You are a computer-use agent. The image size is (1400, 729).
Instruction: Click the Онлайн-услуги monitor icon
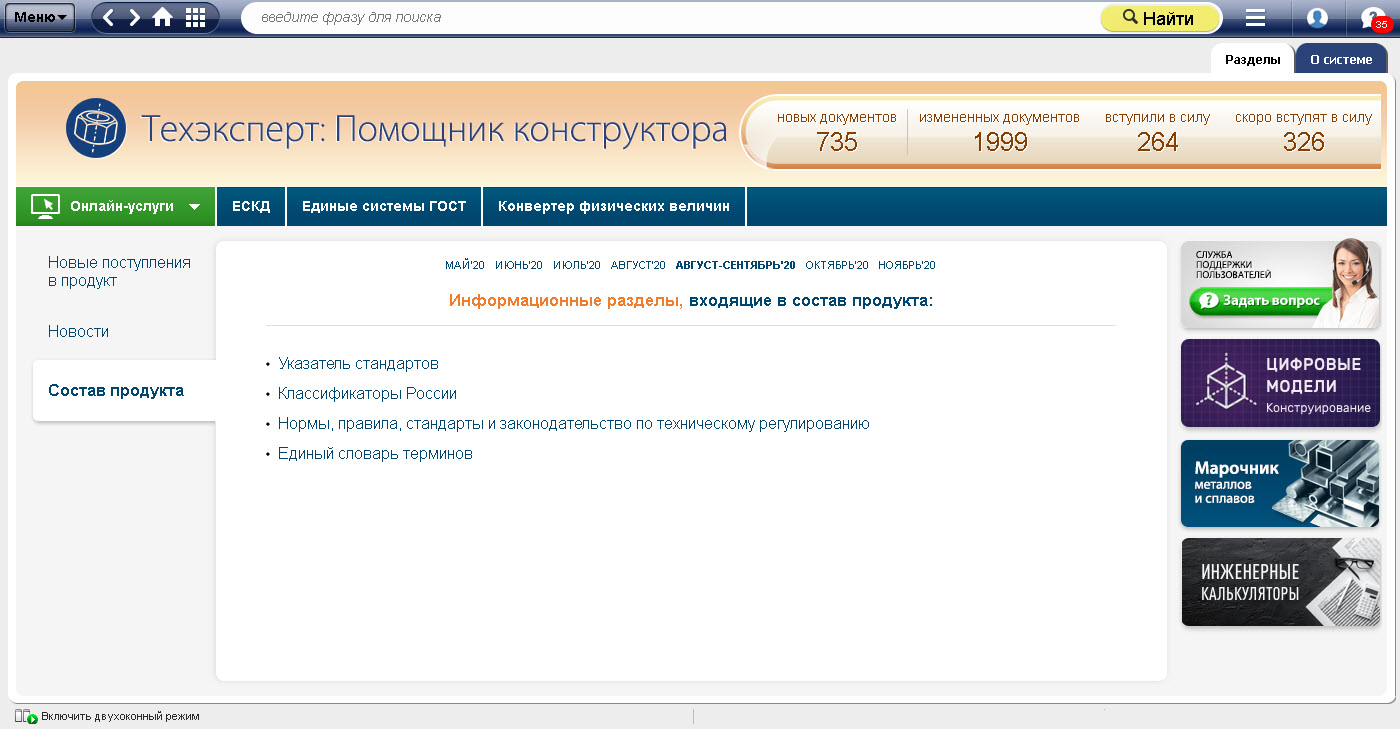(45, 206)
